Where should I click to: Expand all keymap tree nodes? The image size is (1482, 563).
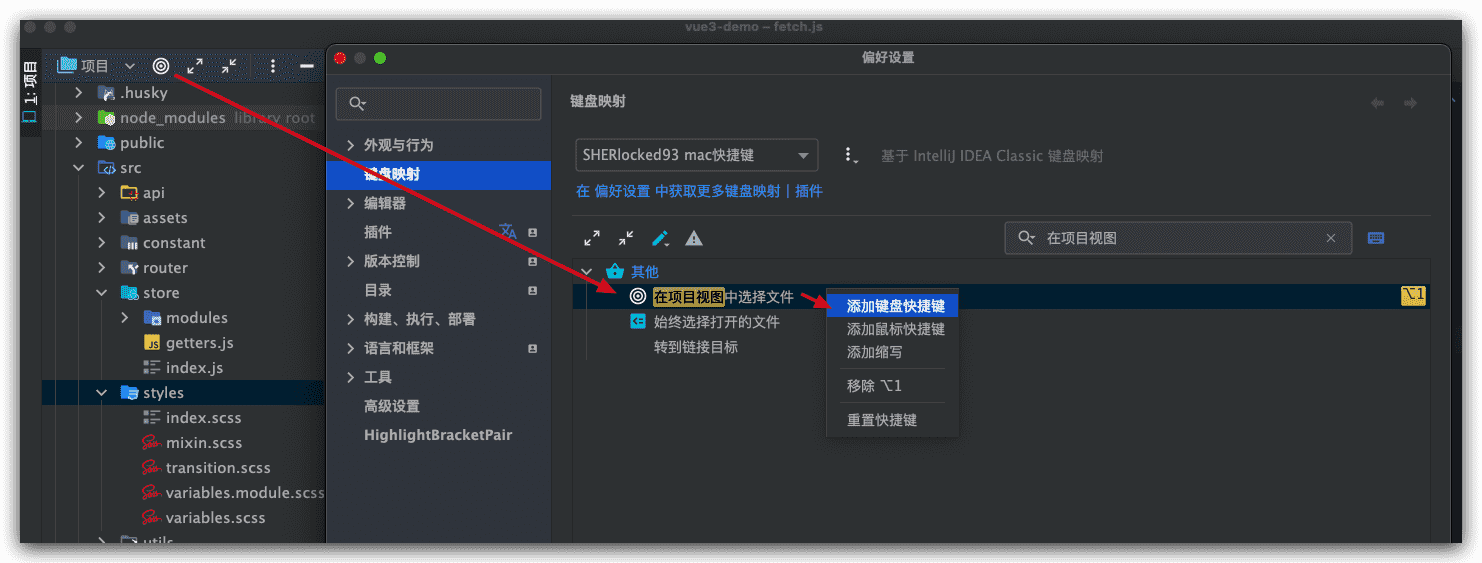point(592,238)
